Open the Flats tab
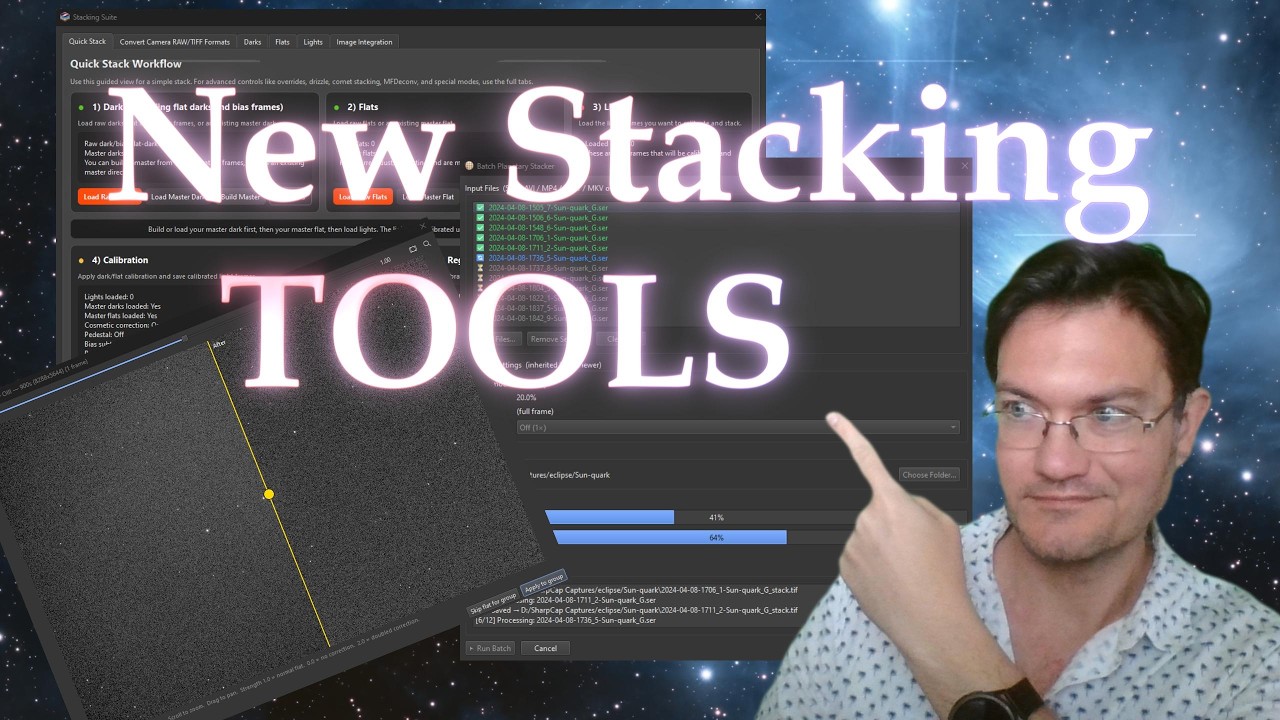The image size is (1280, 720). click(283, 42)
